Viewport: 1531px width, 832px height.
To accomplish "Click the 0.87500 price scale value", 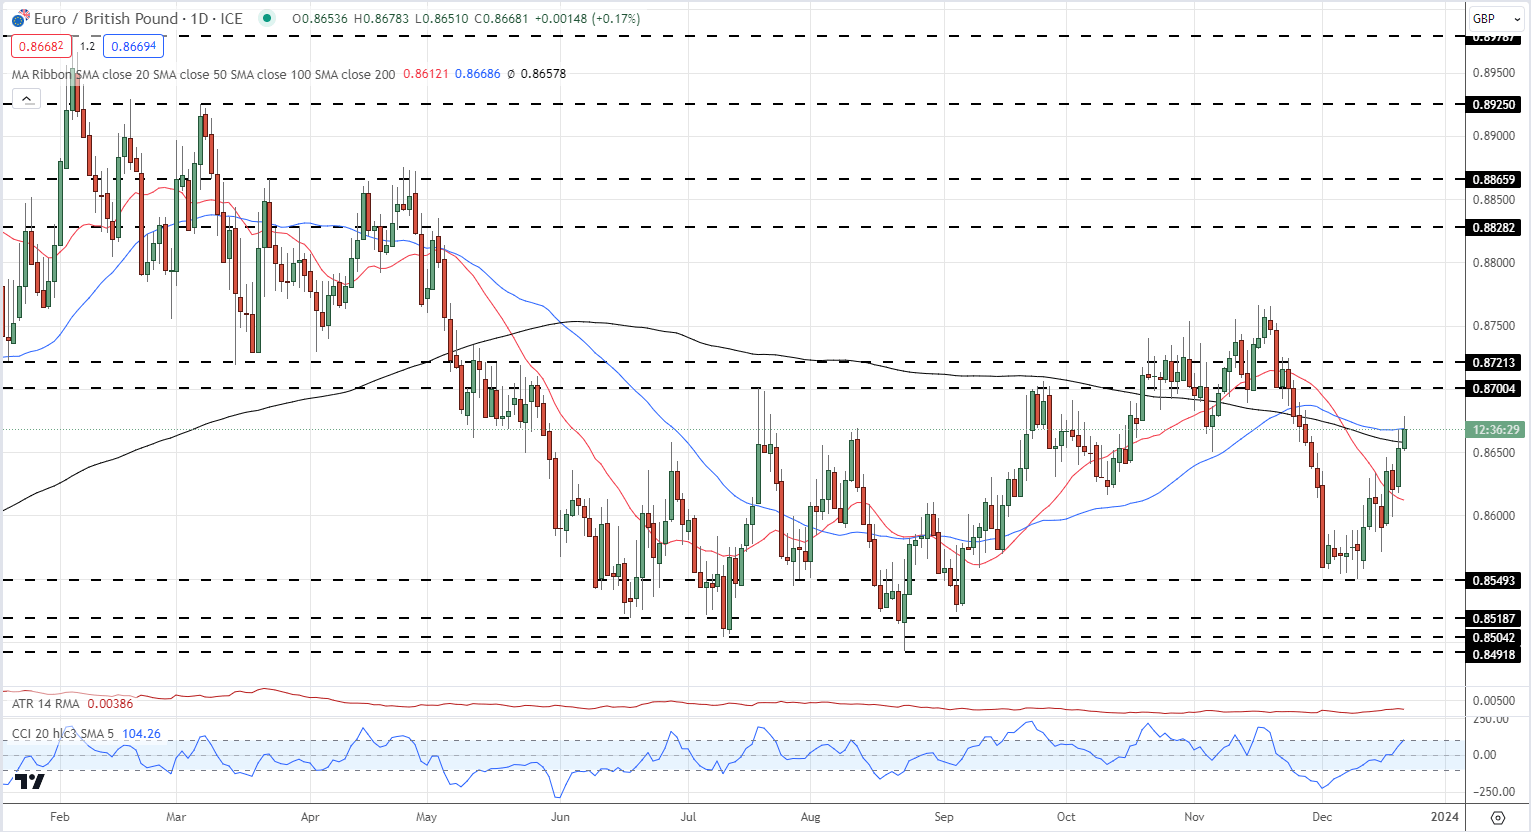I will [1493, 326].
